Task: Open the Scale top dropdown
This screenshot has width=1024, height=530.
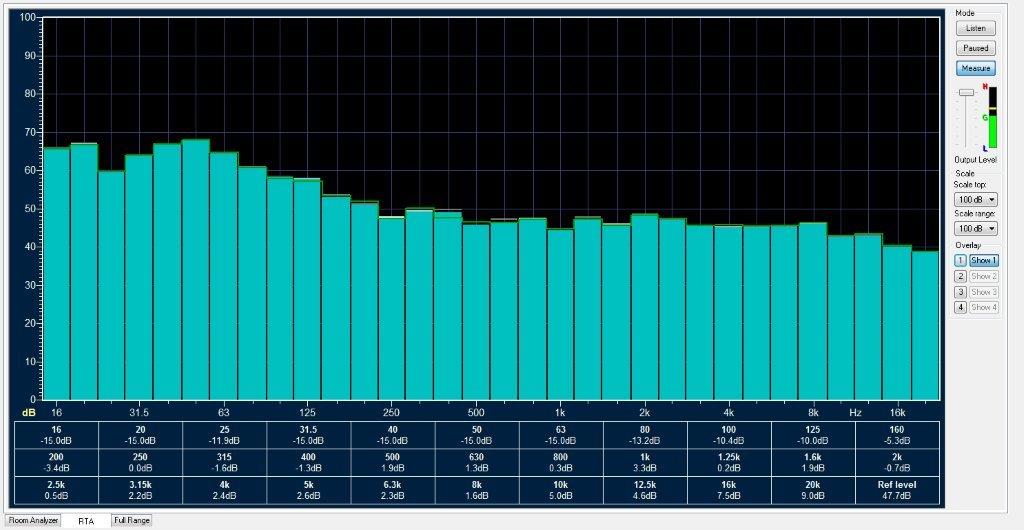Action: point(975,199)
